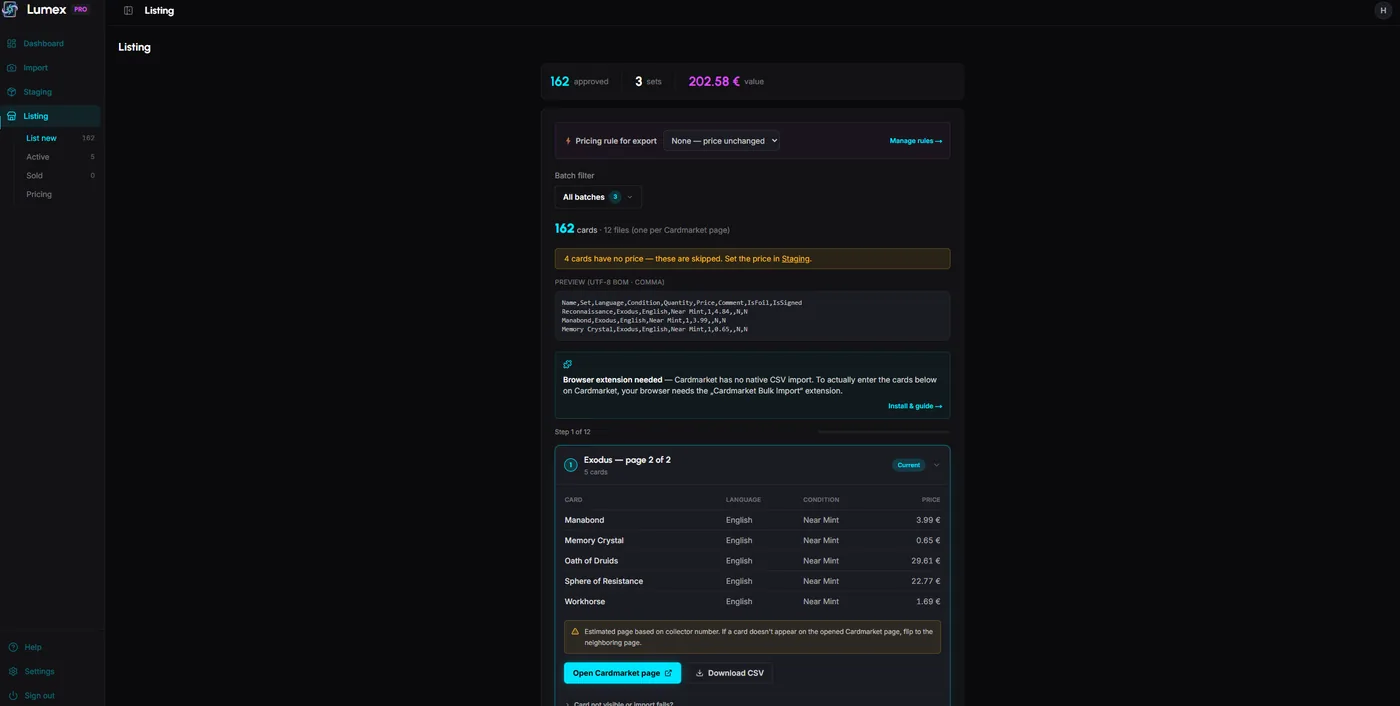Viewport: 1400px width, 706px height.
Task: Click the 22.77 € price cell
Action: [x=925, y=581]
